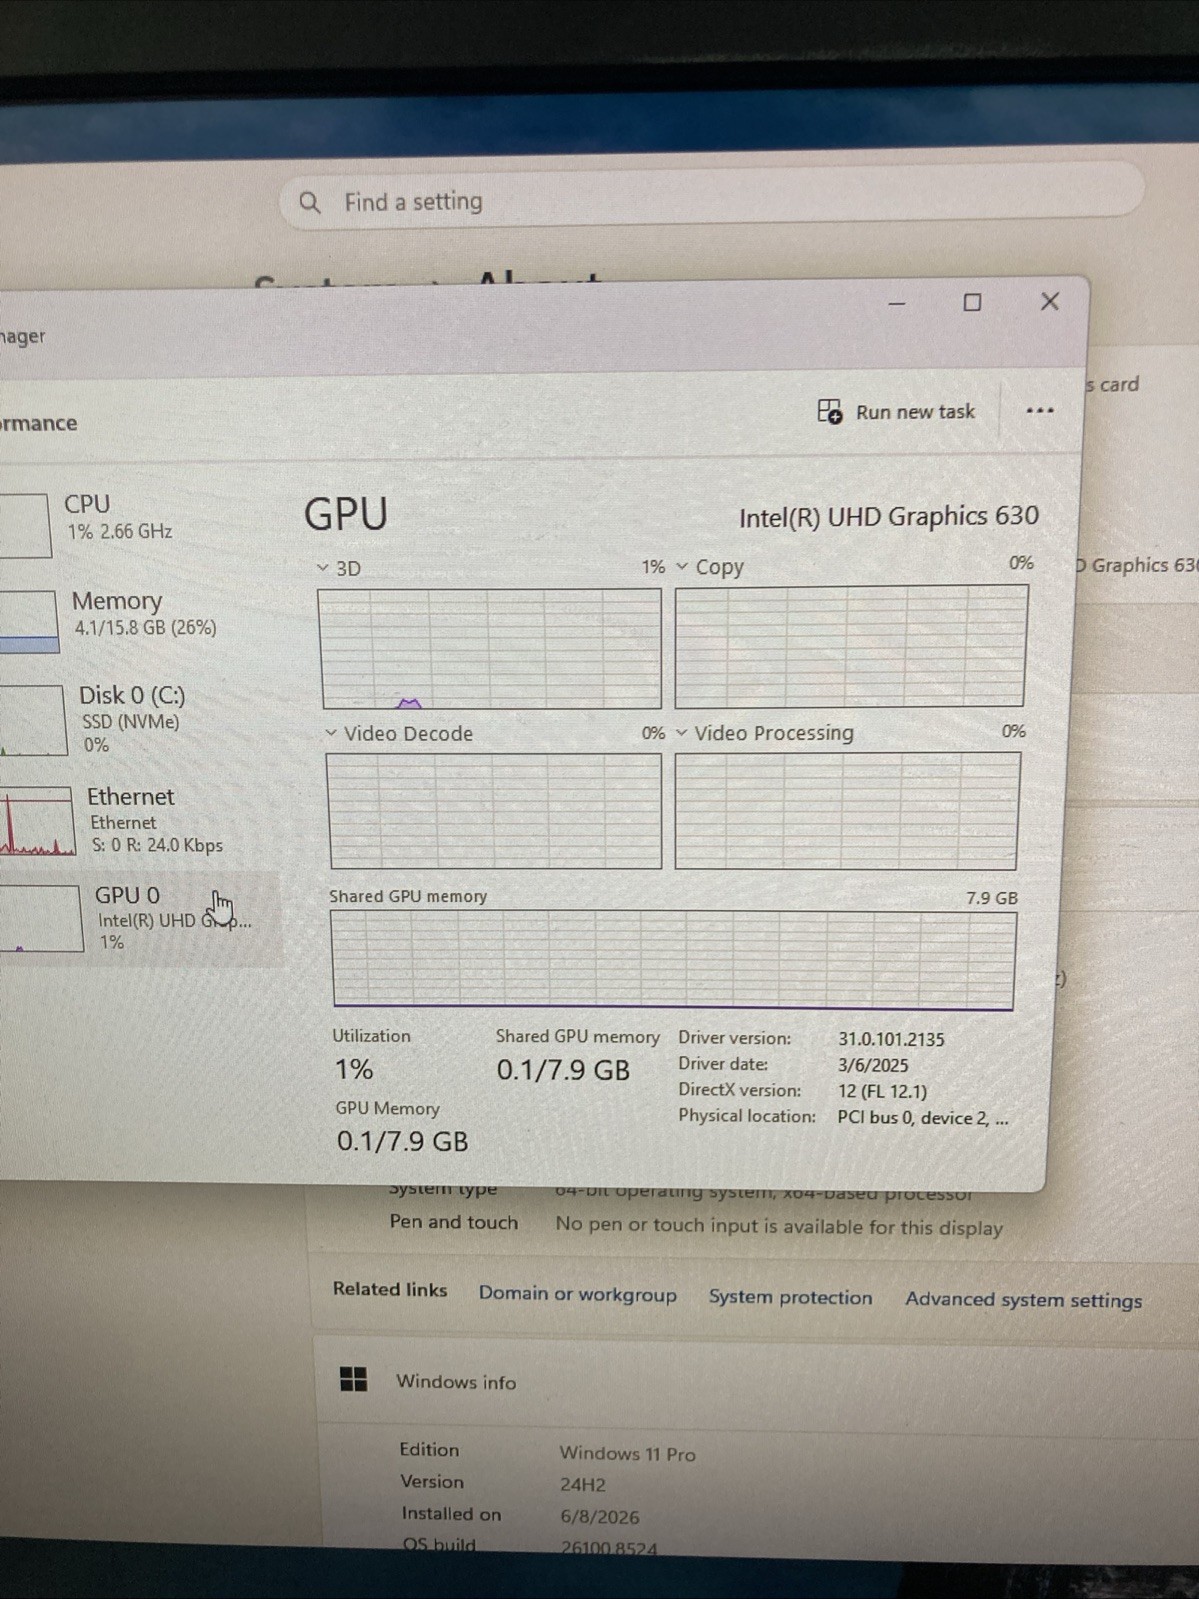This screenshot has width=1199, height=1599.
Task: Click the Shared GPU memory graph
Action: [673, 959]
